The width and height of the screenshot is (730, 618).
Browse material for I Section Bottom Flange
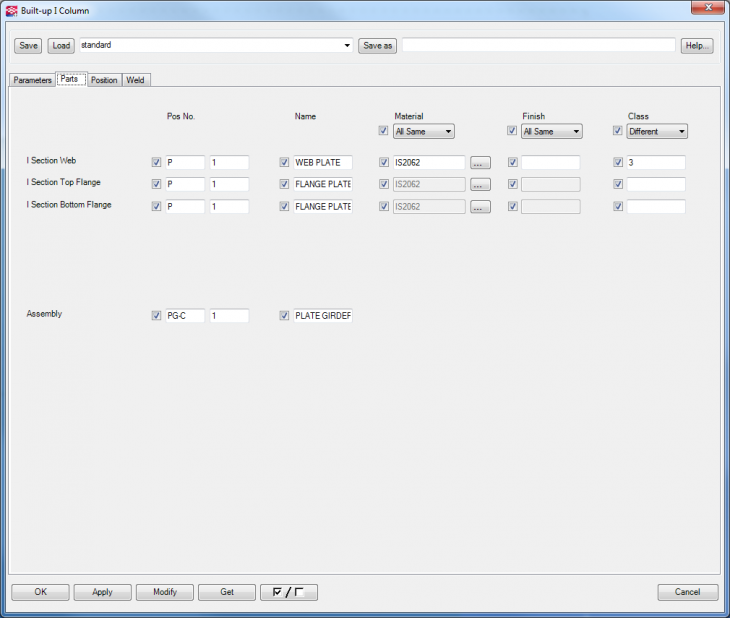pyautogui.click(x=480, y=206)
